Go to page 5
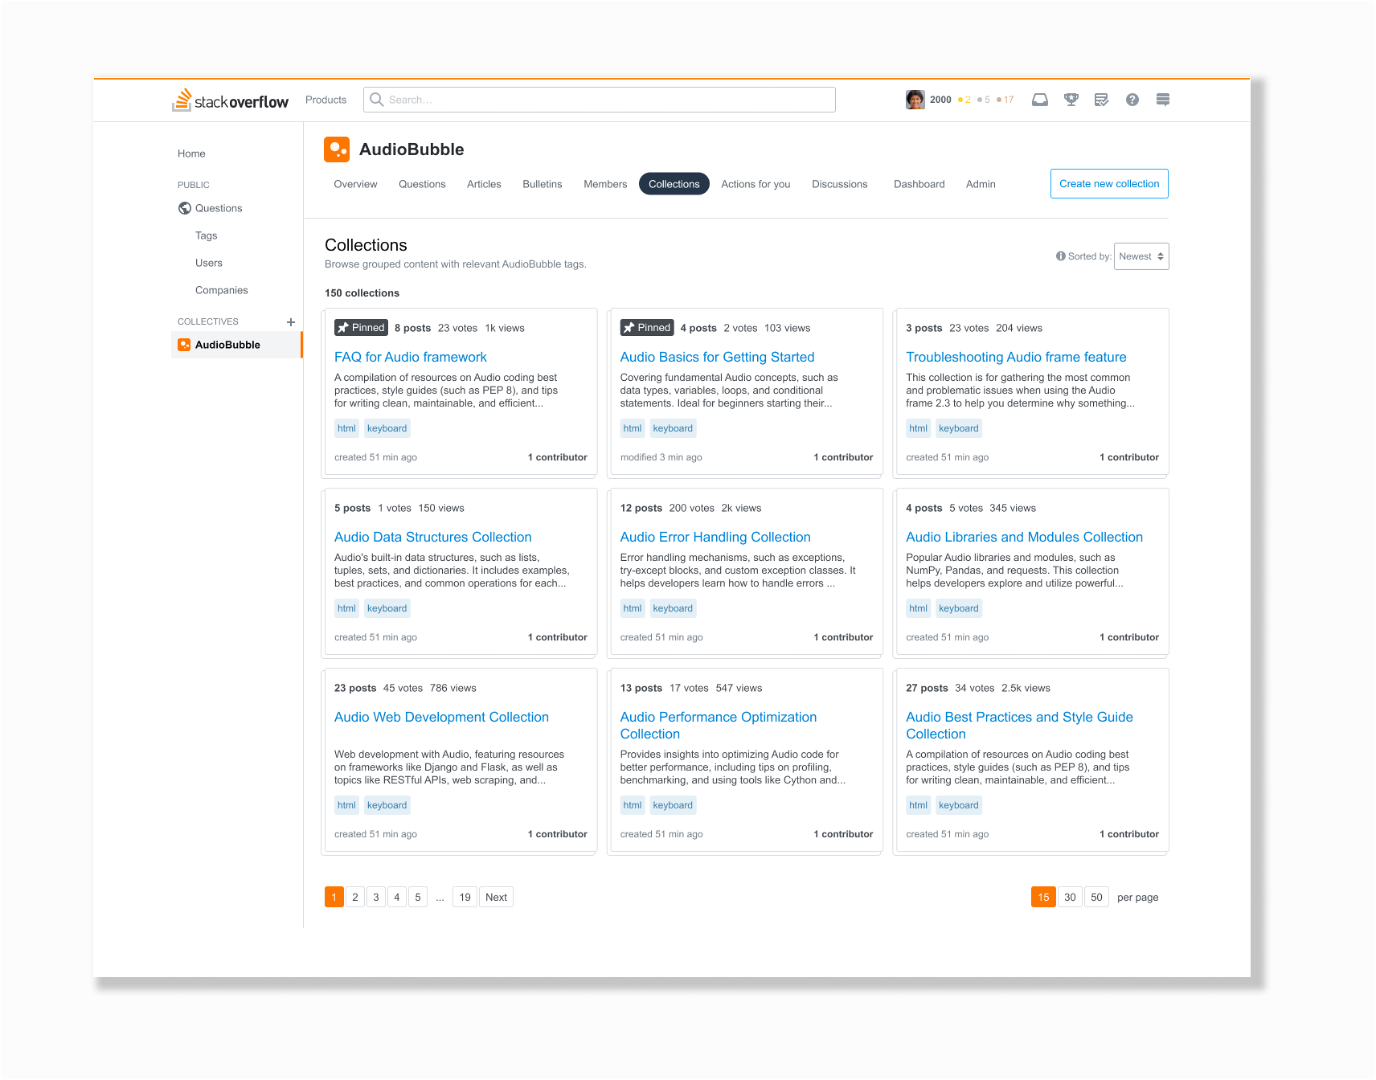Screen dimensions: 1376x1080 click(418, 897)
